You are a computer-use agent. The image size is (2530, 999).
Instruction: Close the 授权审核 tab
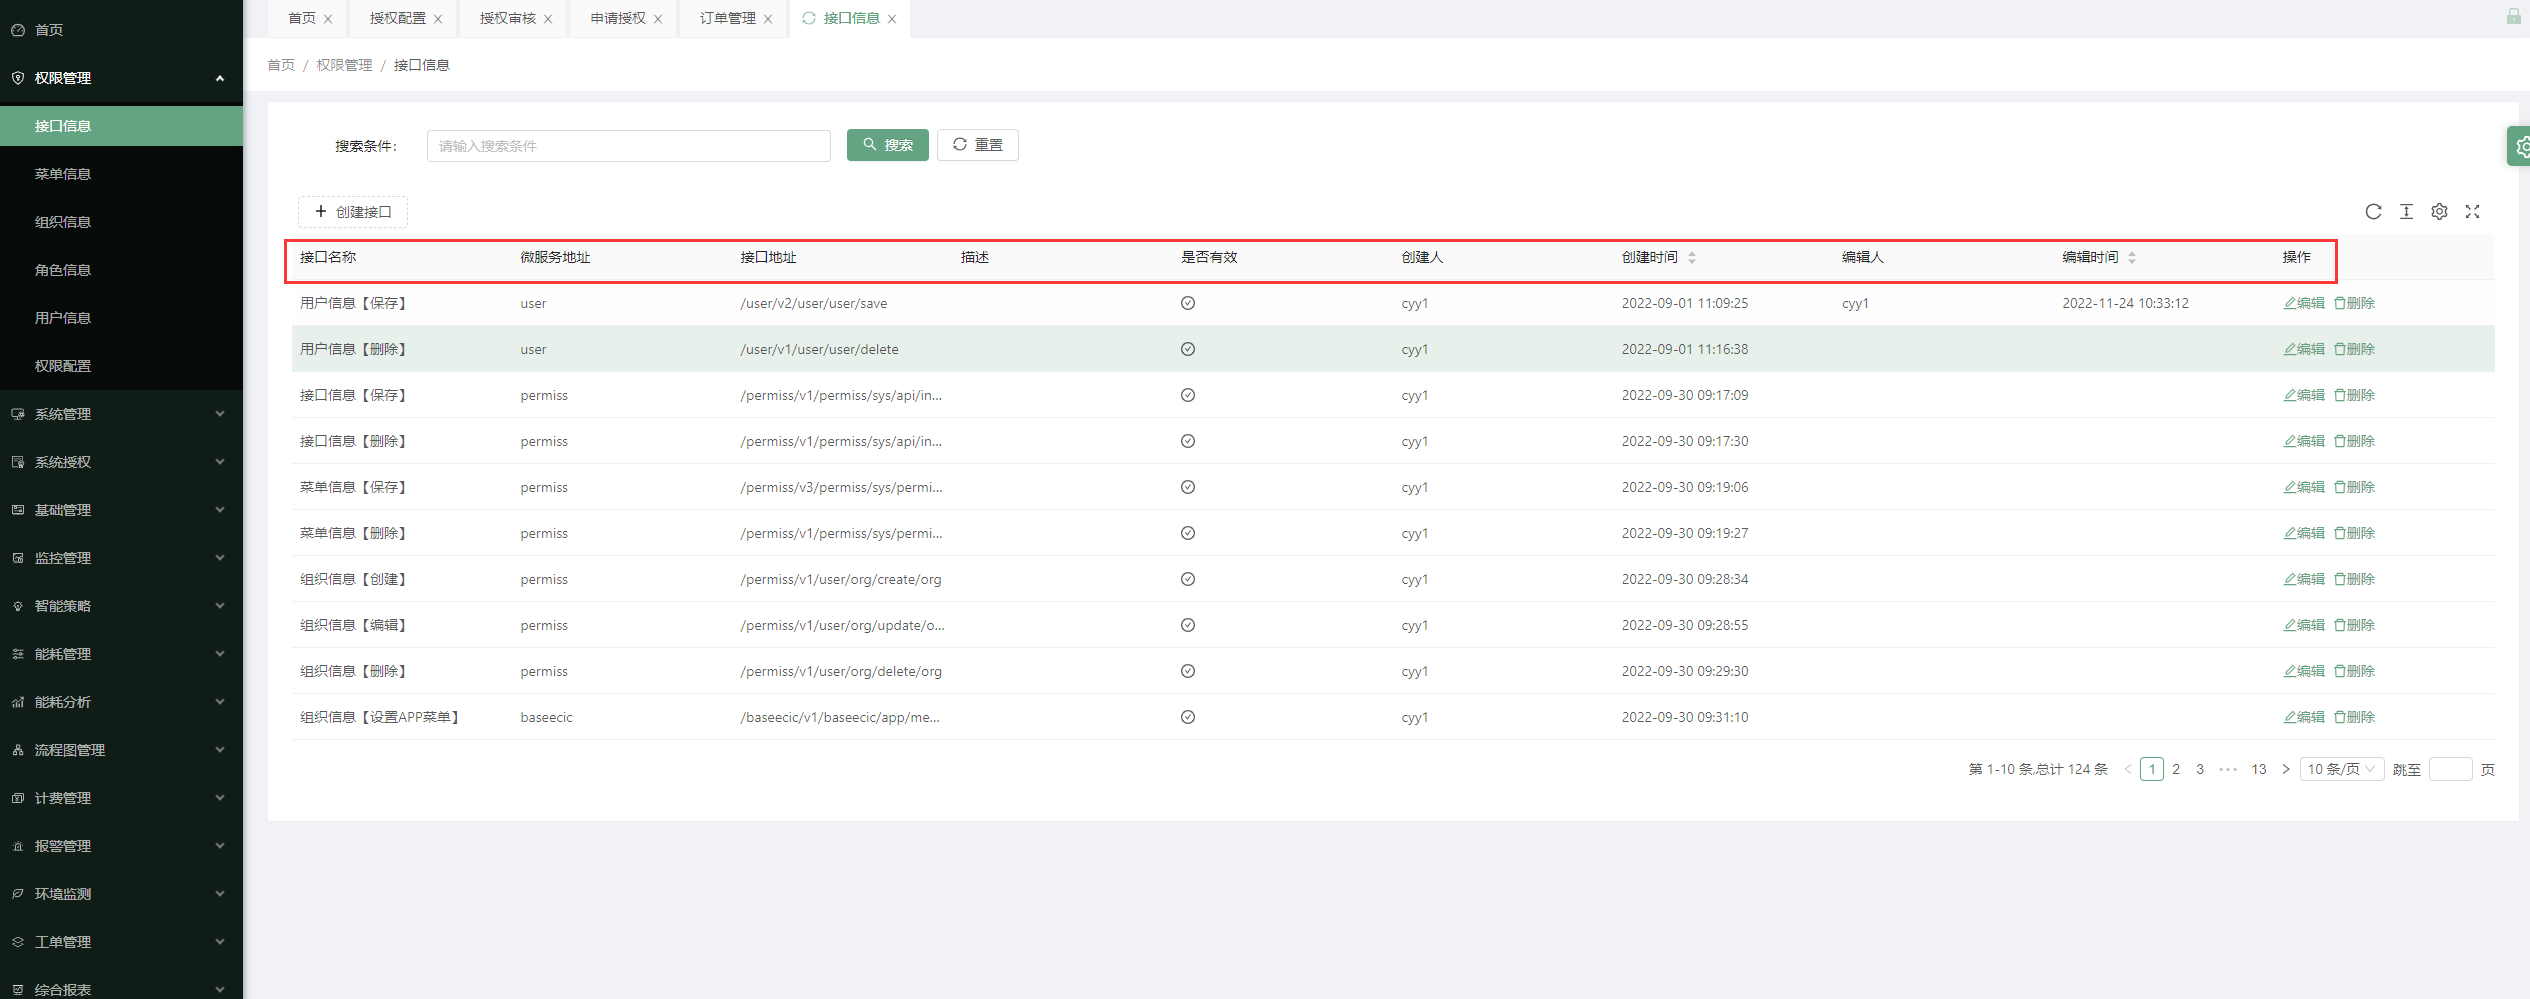tap(548, 19)
